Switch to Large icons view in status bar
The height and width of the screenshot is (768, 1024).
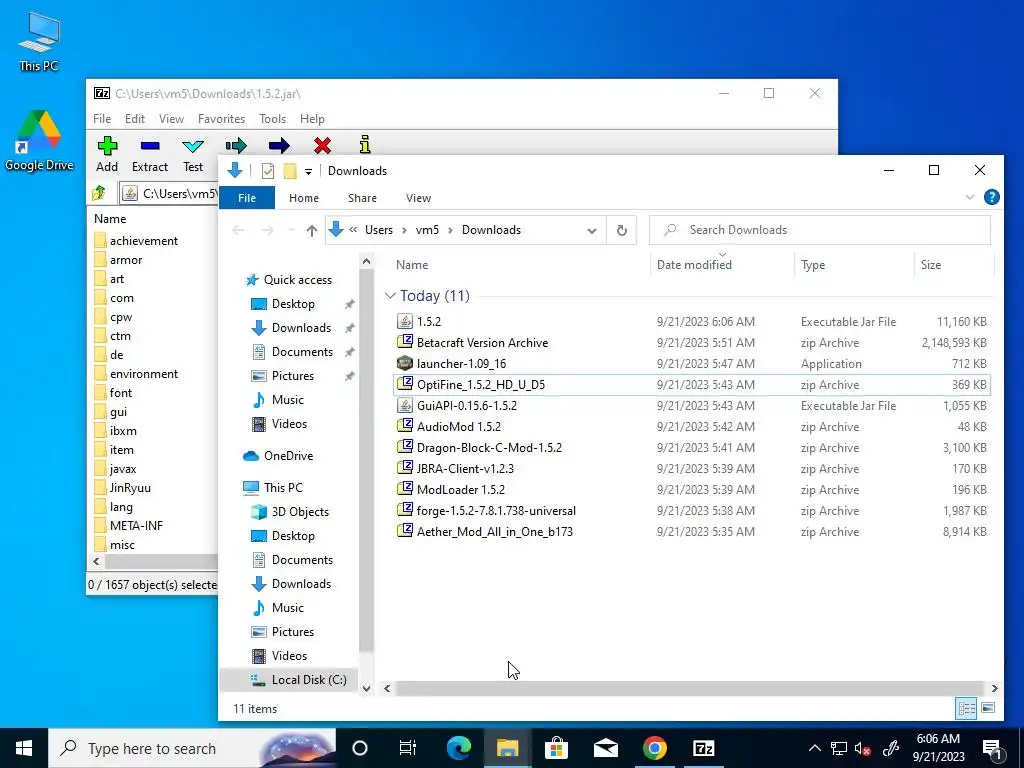[x=988, y=708]
